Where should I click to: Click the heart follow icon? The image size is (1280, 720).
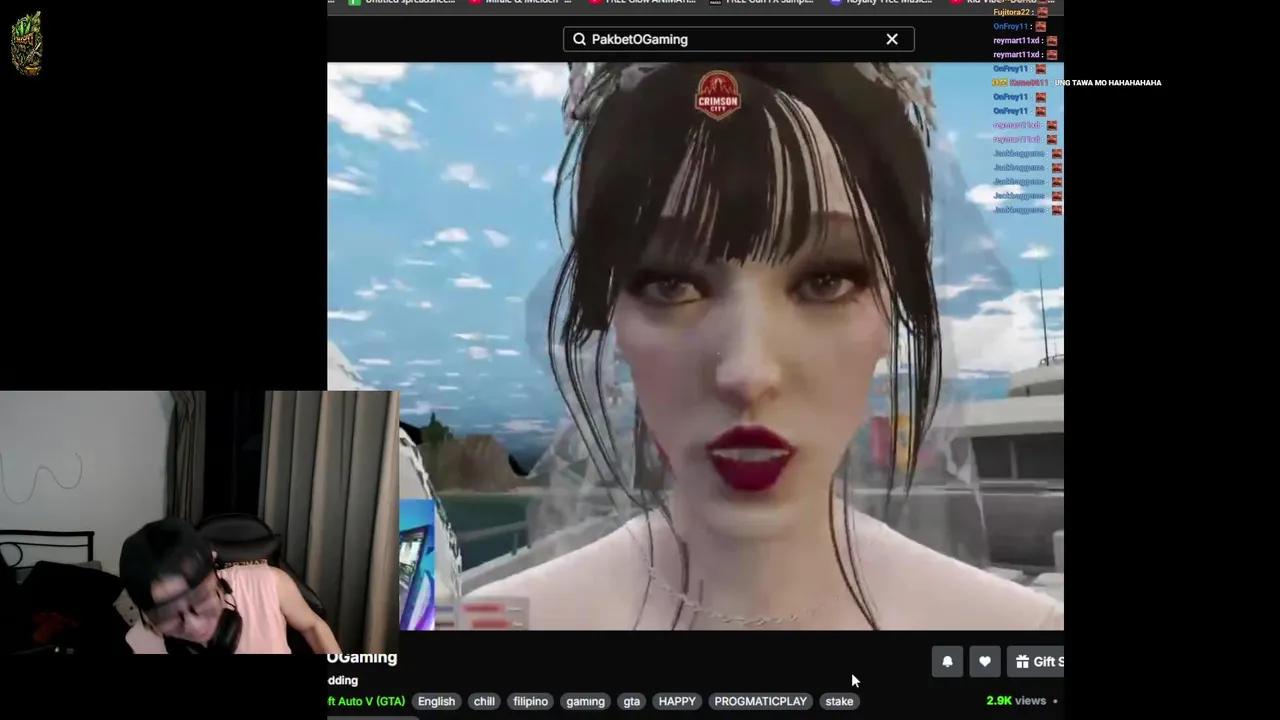(x=985, y=662)
